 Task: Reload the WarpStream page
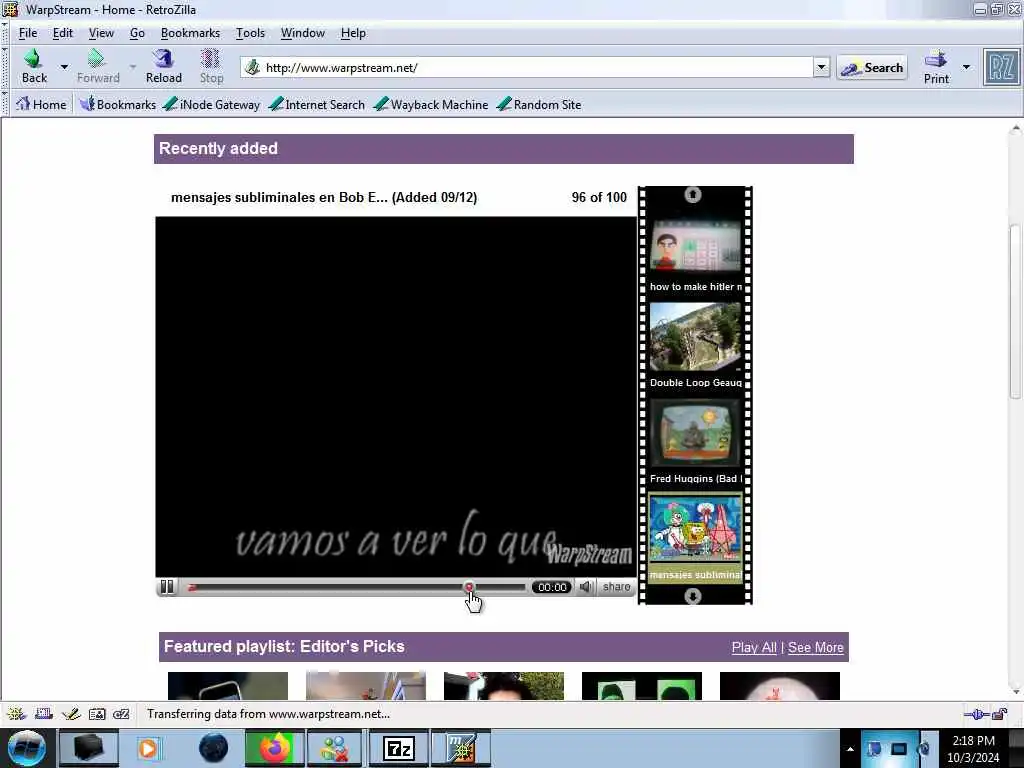[x=163, y=67]
